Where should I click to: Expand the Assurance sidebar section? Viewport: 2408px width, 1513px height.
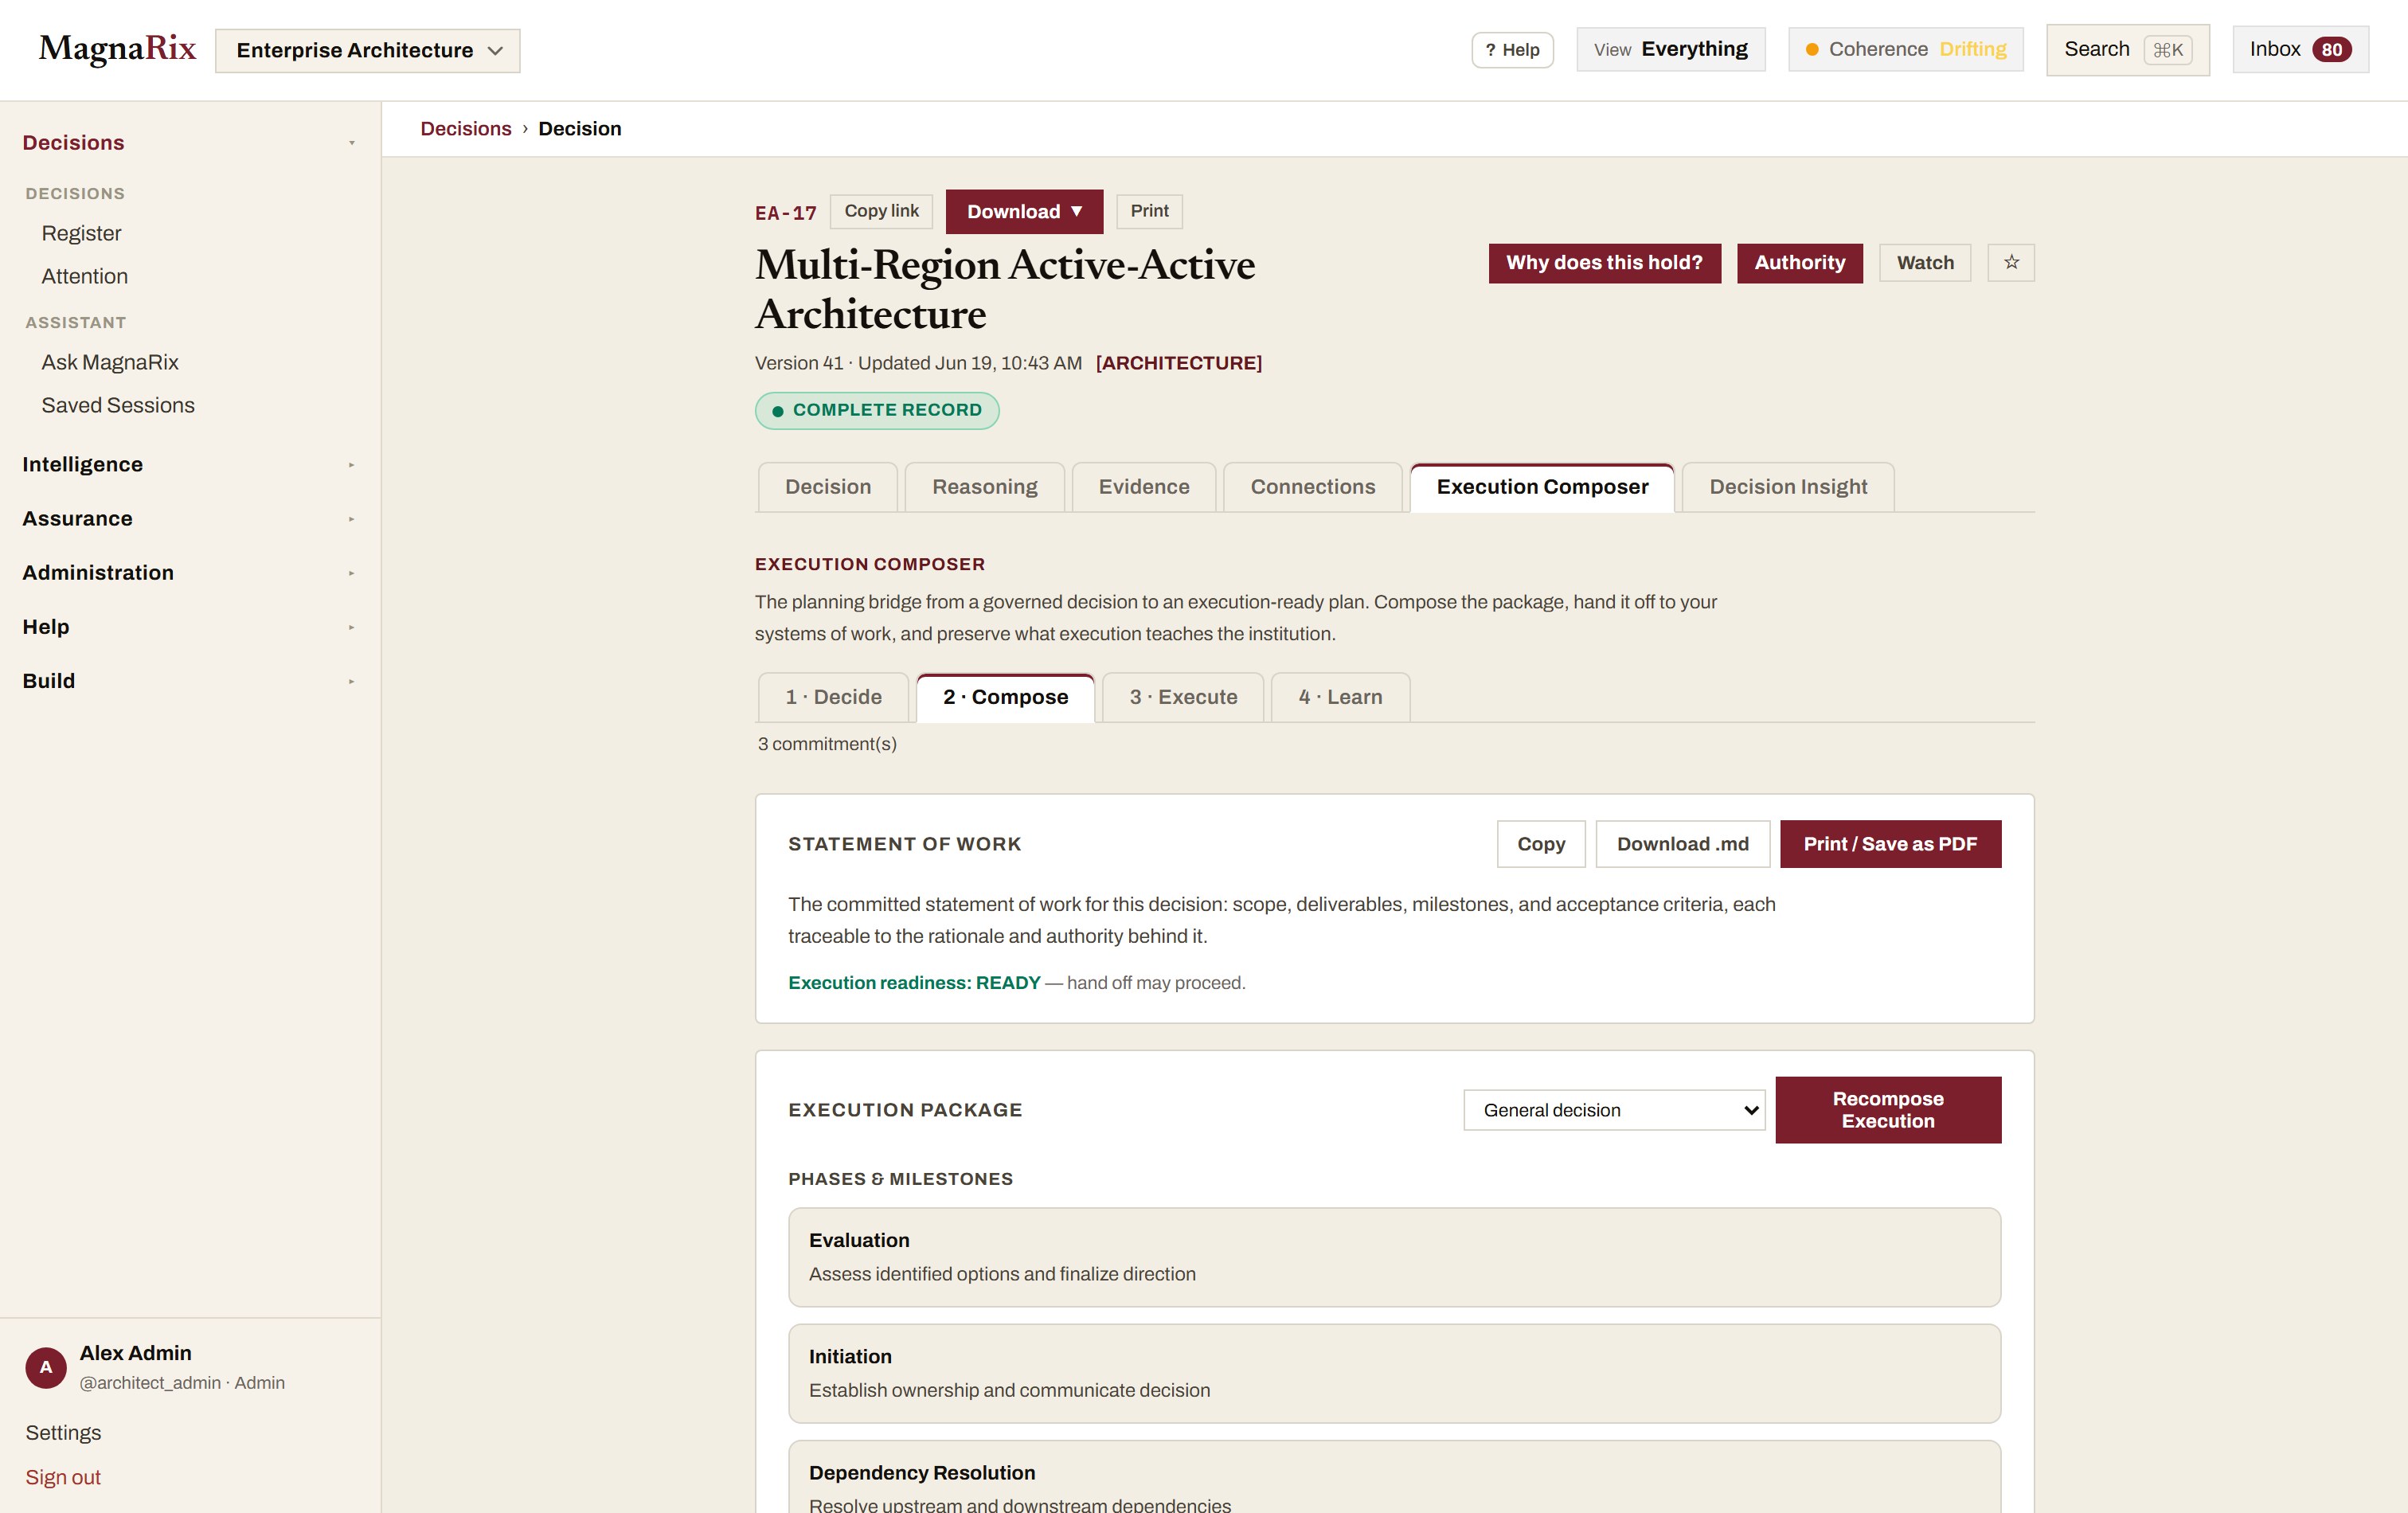coord(190,518)
